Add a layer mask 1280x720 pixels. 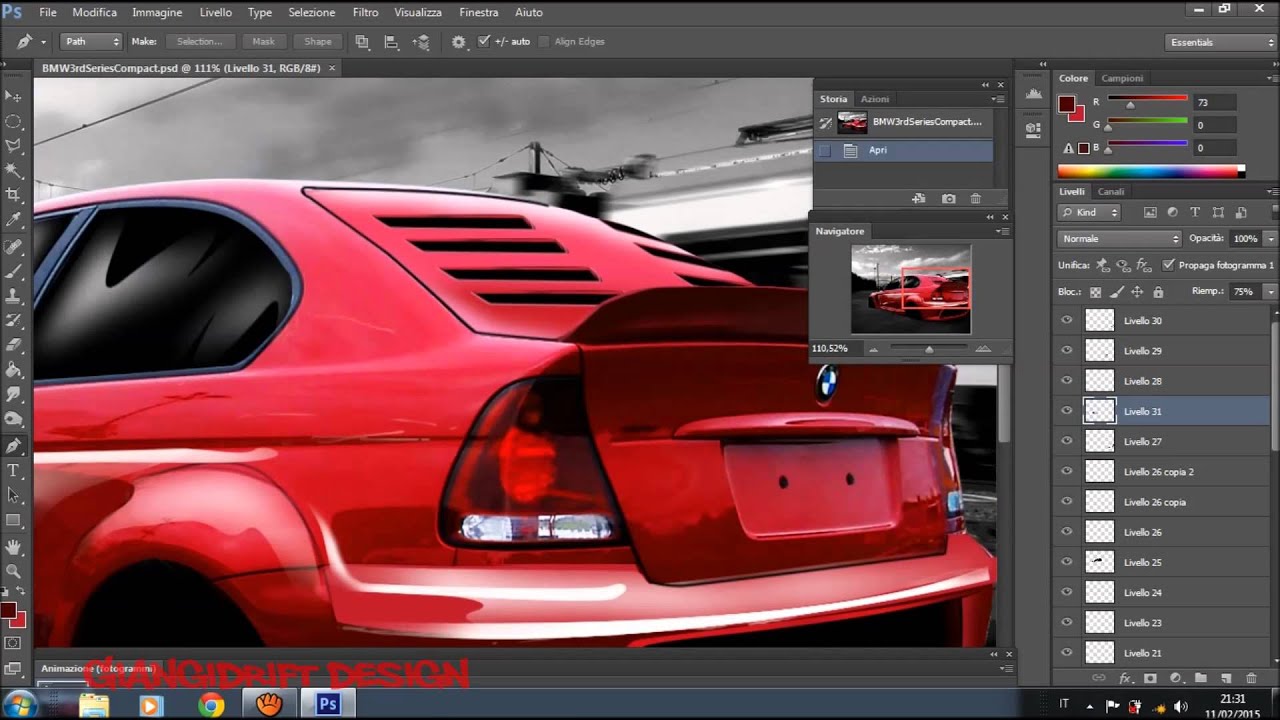coord(1150,678)
